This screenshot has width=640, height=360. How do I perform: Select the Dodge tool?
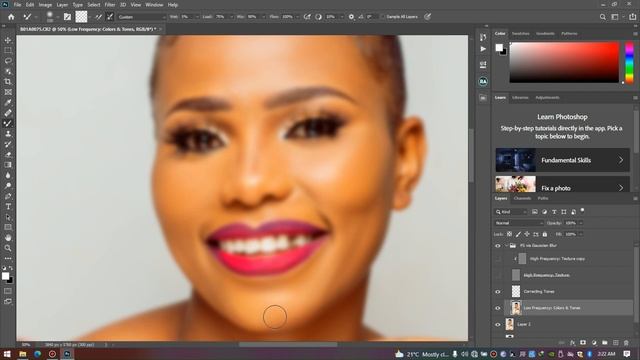click(x=8, y=186)
